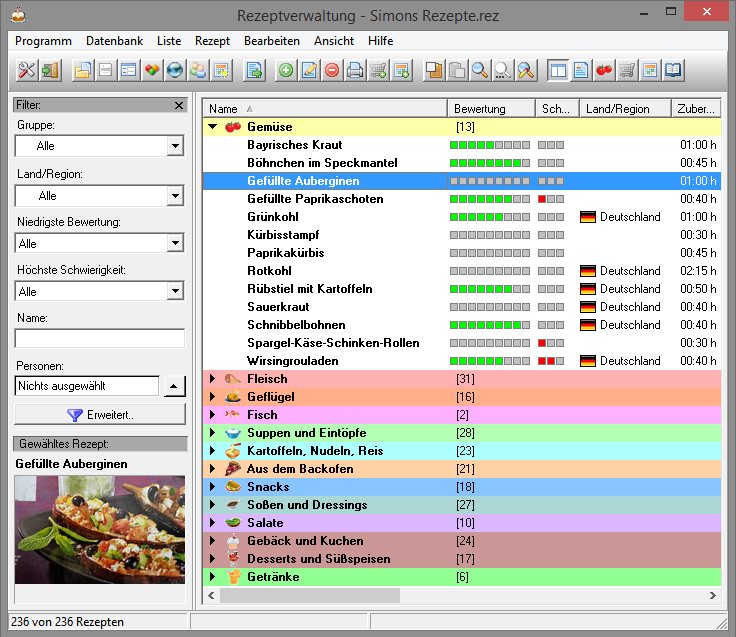Click the red minus delete recipe icon
Viewport: 736px width, 637px height.
coord(331,70)
